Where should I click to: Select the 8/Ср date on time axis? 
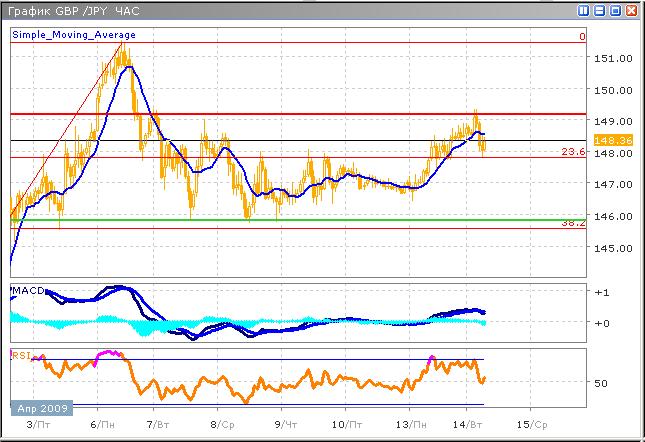(222, 426)
